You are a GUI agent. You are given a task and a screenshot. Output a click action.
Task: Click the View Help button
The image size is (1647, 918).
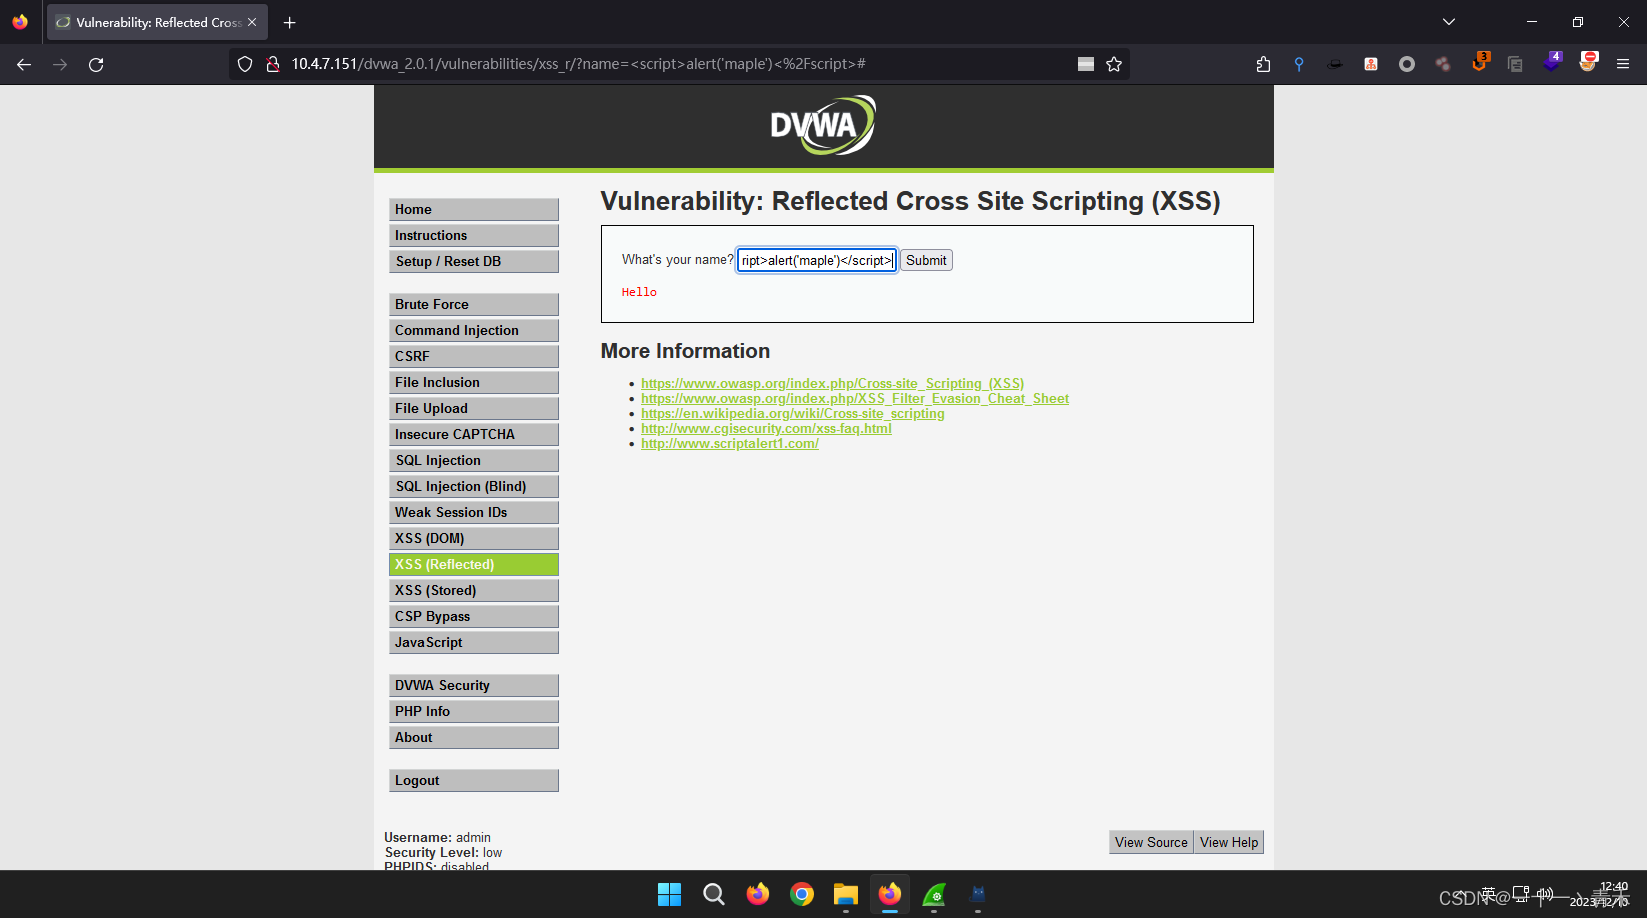1229,842
